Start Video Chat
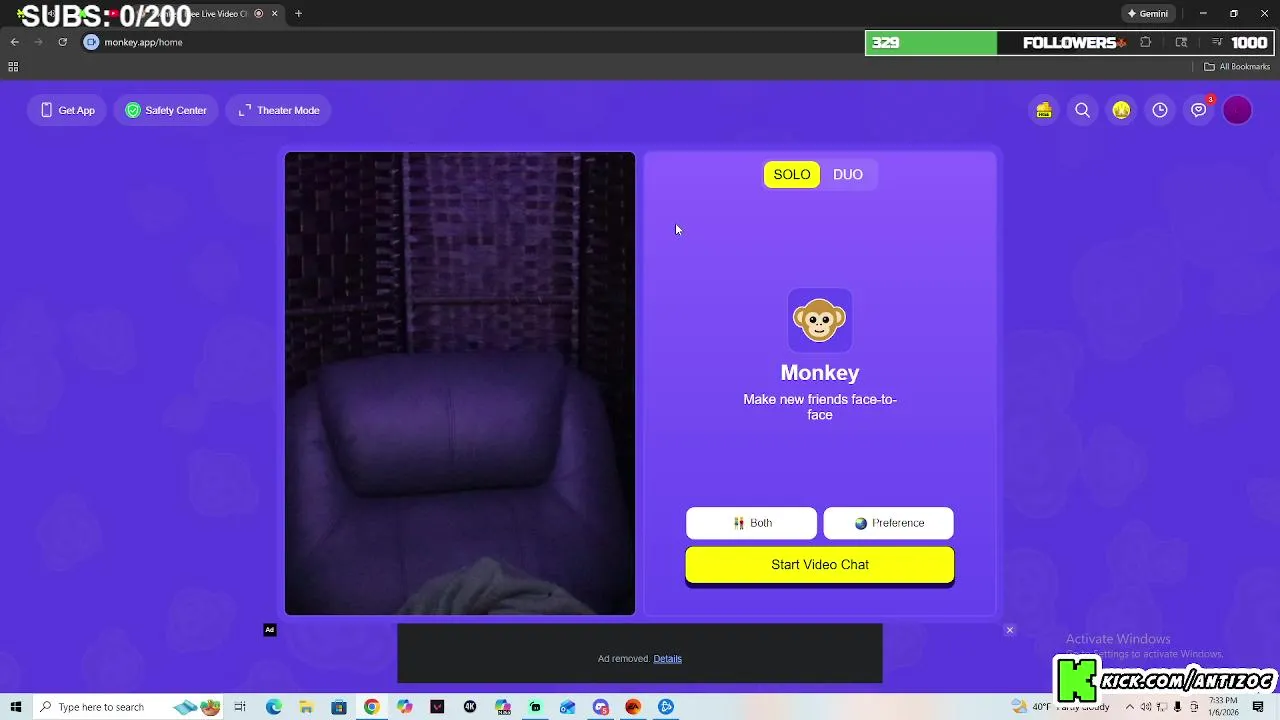 pos(820,565)
